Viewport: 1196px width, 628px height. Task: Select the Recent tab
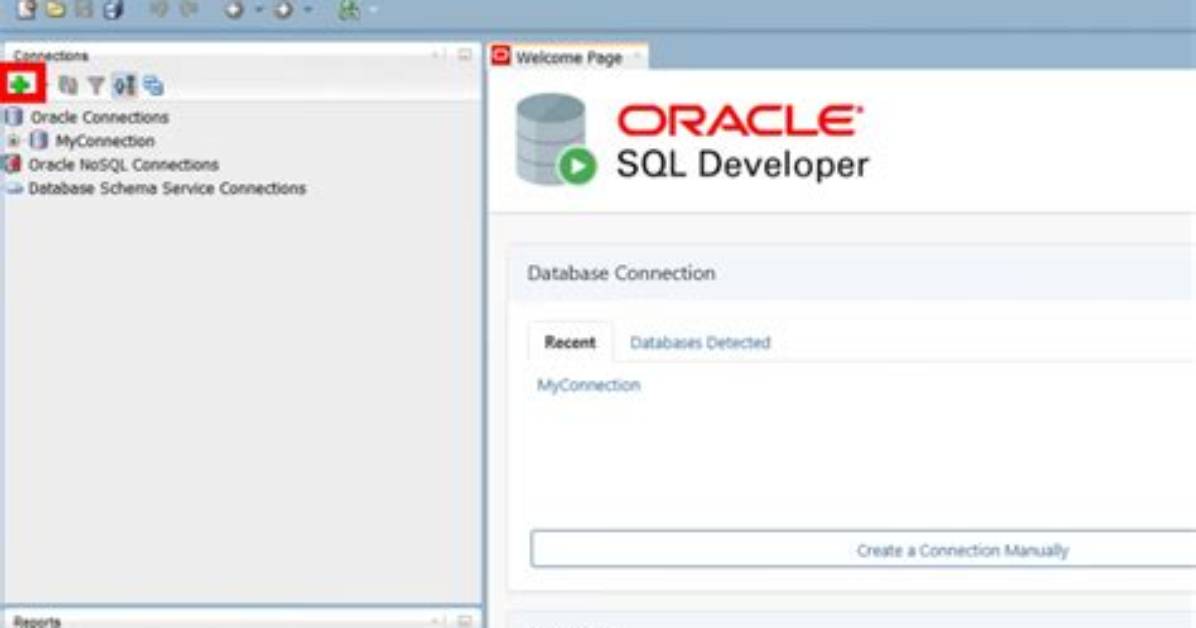coord(570,342)
